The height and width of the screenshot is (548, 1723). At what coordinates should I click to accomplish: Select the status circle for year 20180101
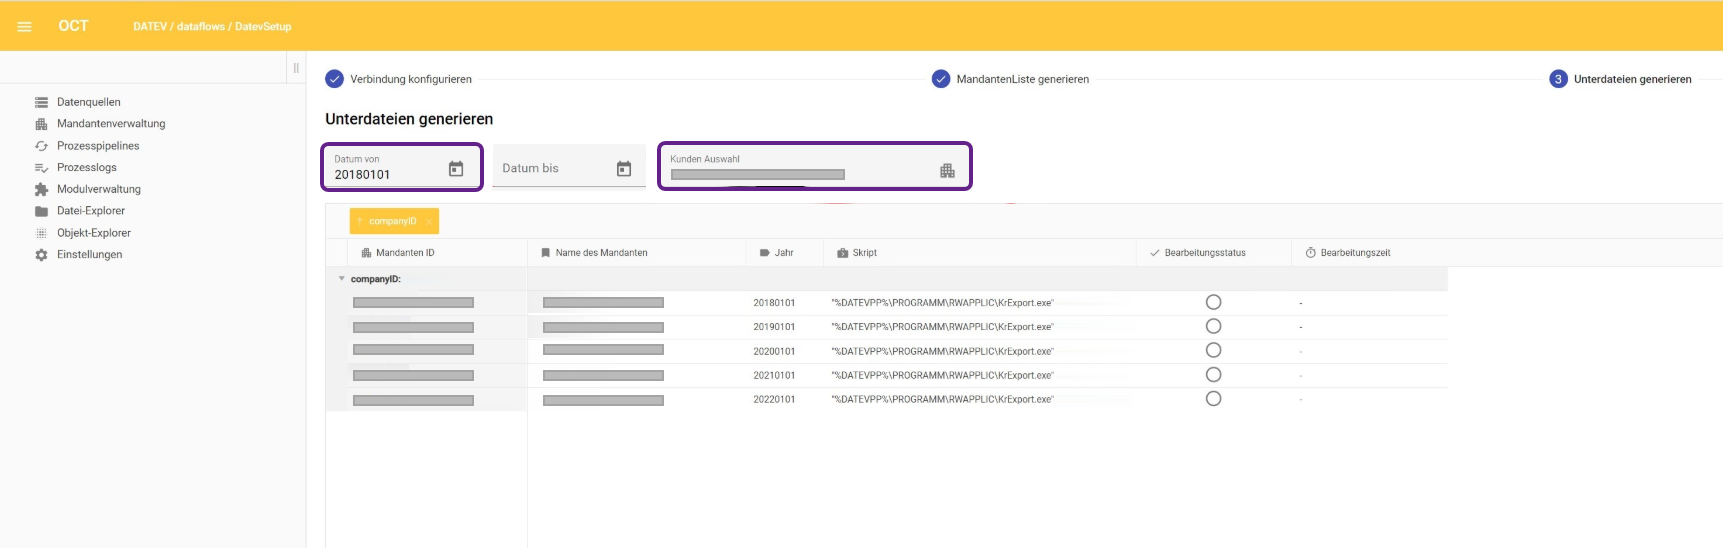1213,302
